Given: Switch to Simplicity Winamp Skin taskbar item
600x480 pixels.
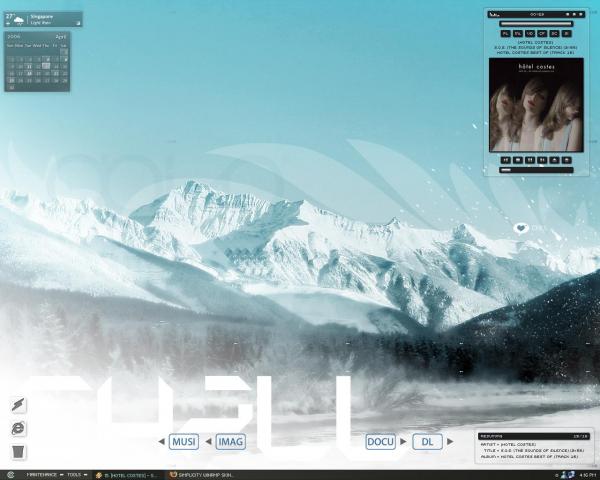Looking at the screenshot, I should 202,475.
